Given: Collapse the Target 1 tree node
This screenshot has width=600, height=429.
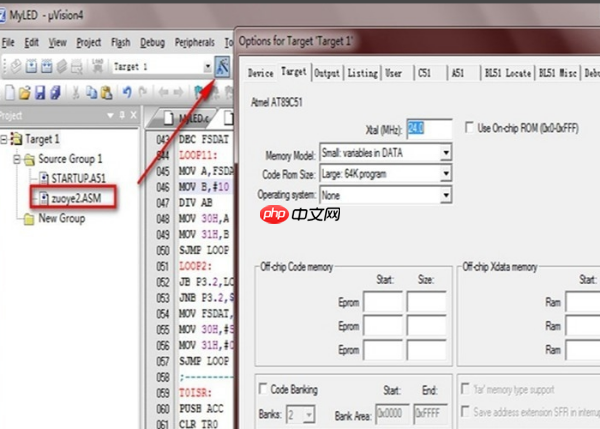Looking at the screenshot, I should (x=3, y=139).
